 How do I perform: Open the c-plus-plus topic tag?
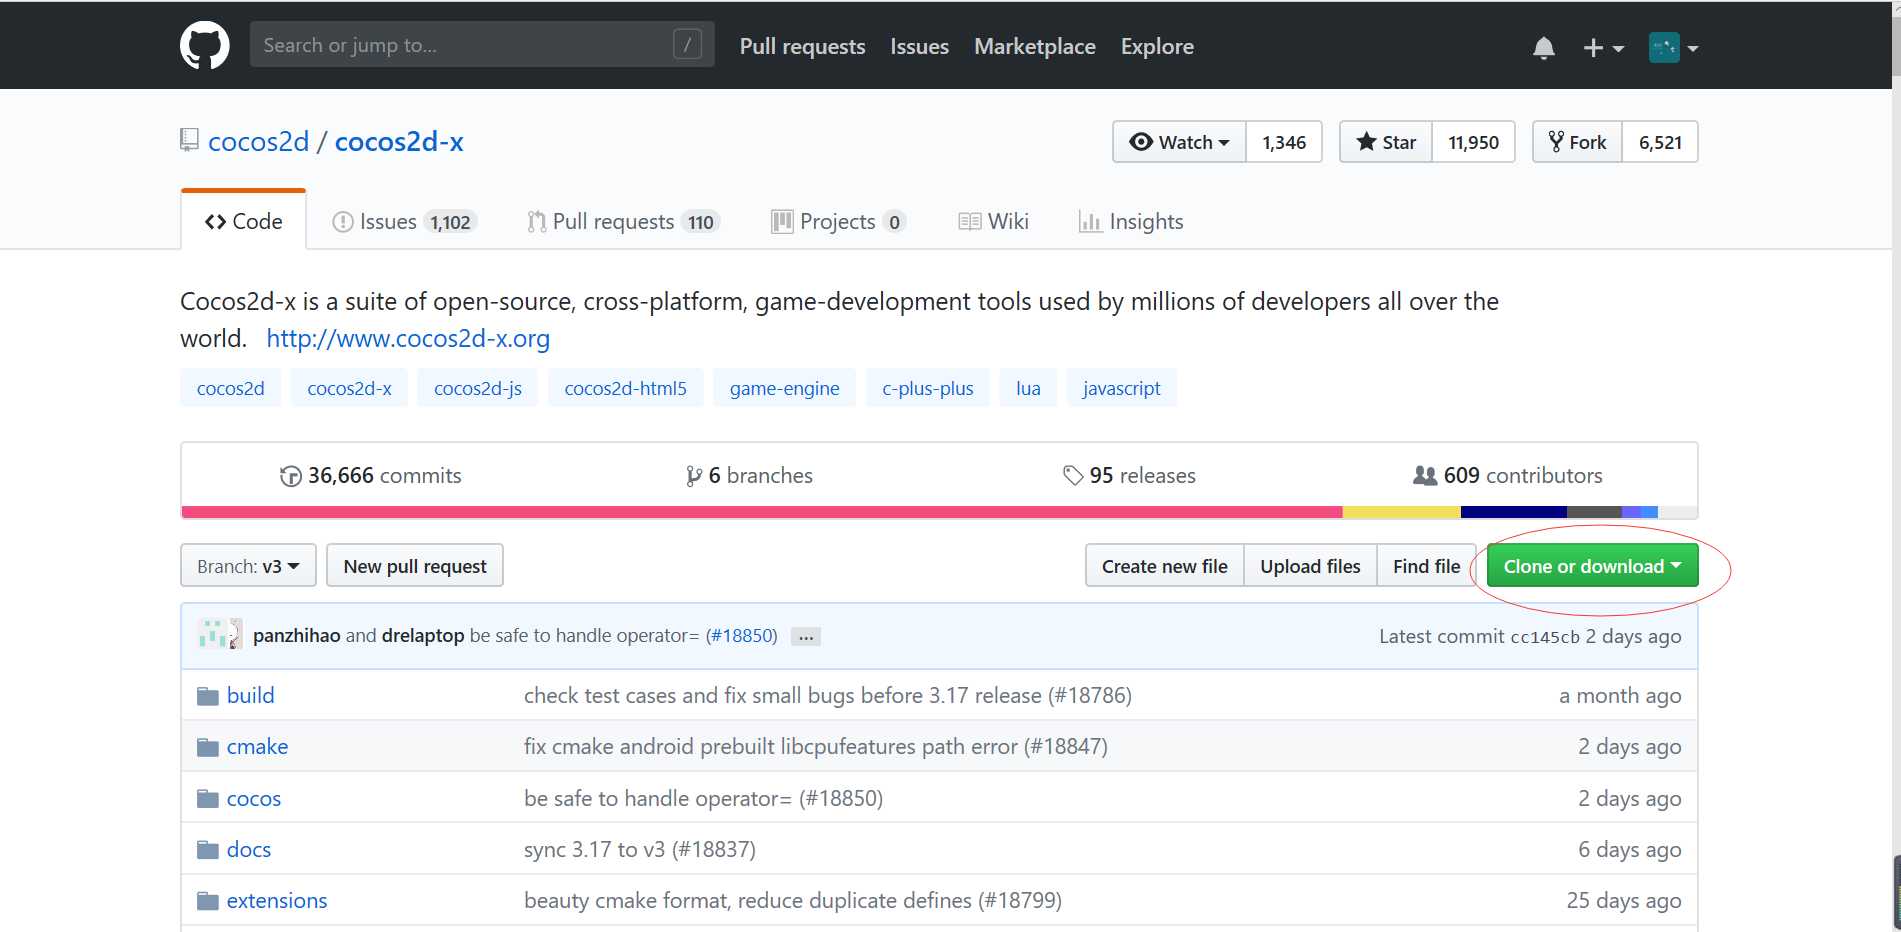(x=928, y=388)
